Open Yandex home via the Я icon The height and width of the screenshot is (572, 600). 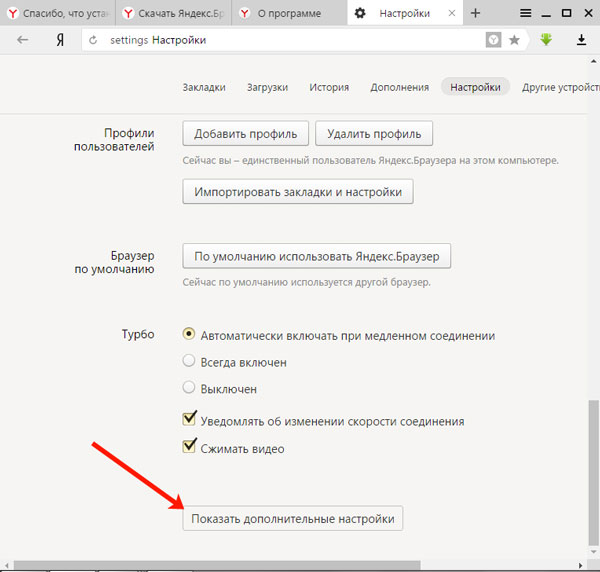(60, 40)
